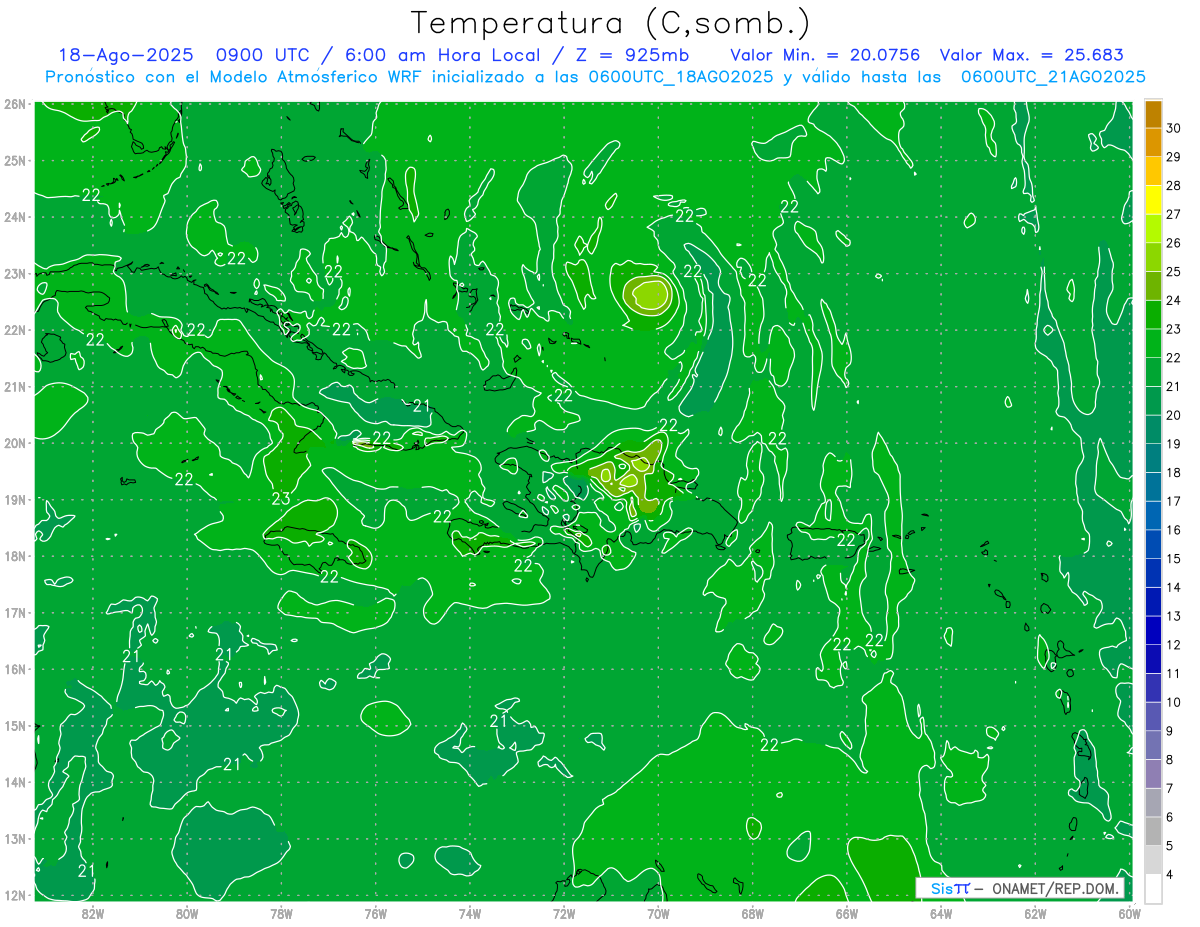Viewport: 1200px width, 927px height.
Task: Click the "25N" latitude axis label
Action: pos(15,160)
